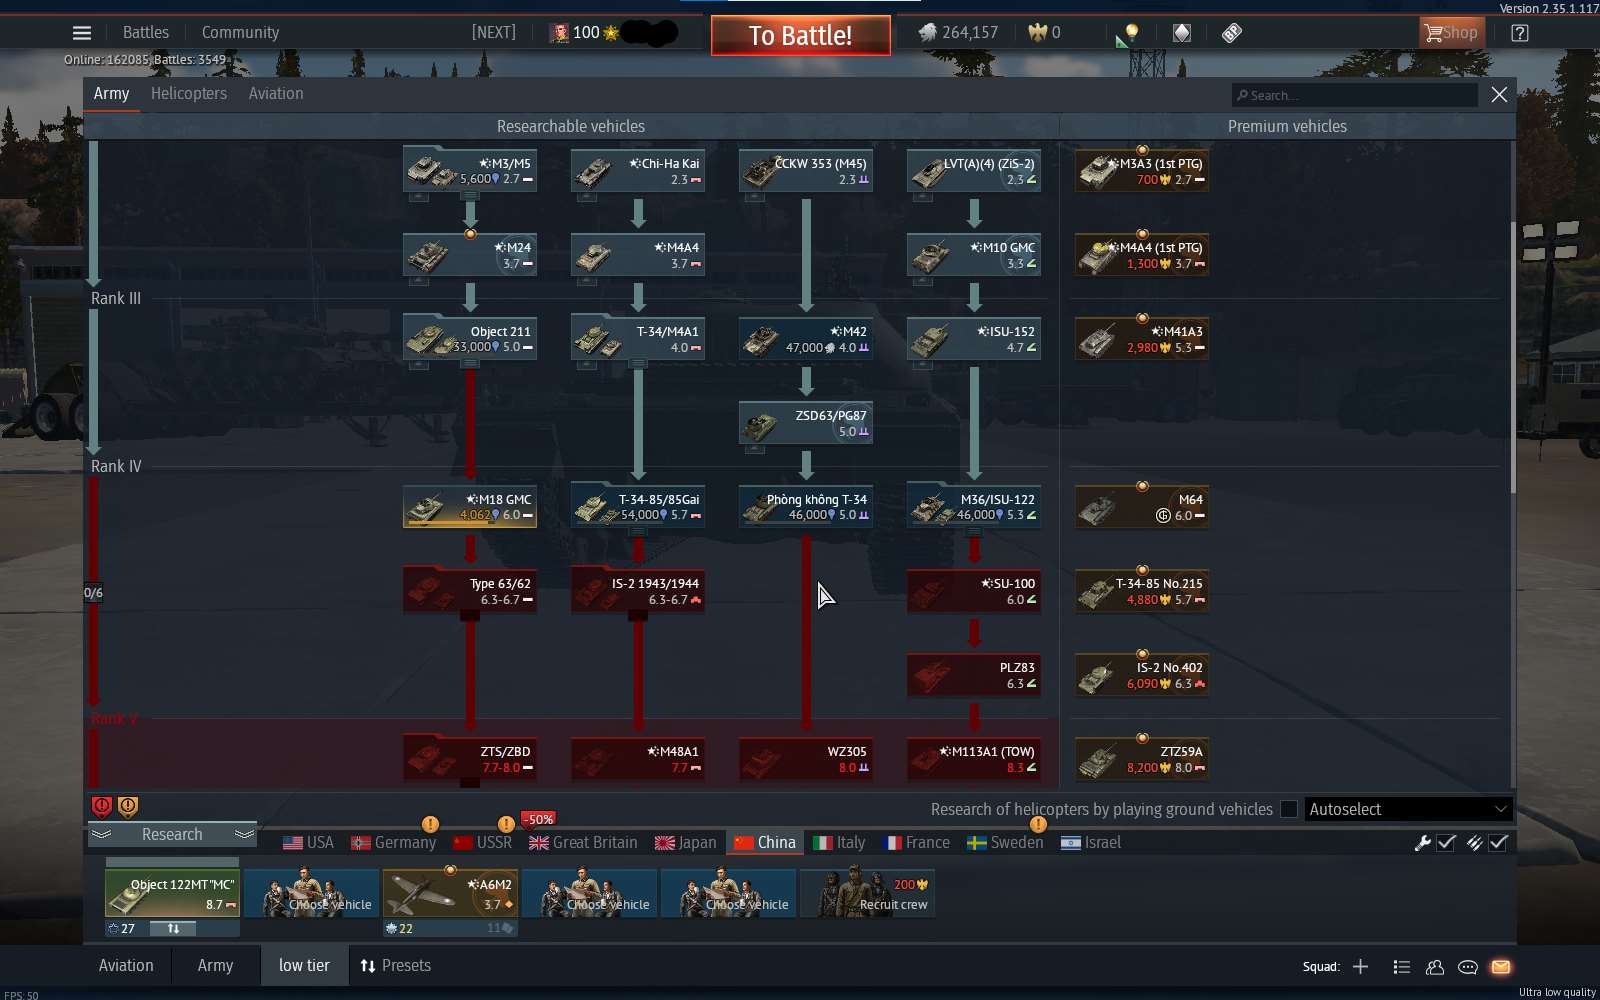Open the lightbulb hints icon
The width and height of the screenshot is (1600, 1000).
coord(1131,33)
